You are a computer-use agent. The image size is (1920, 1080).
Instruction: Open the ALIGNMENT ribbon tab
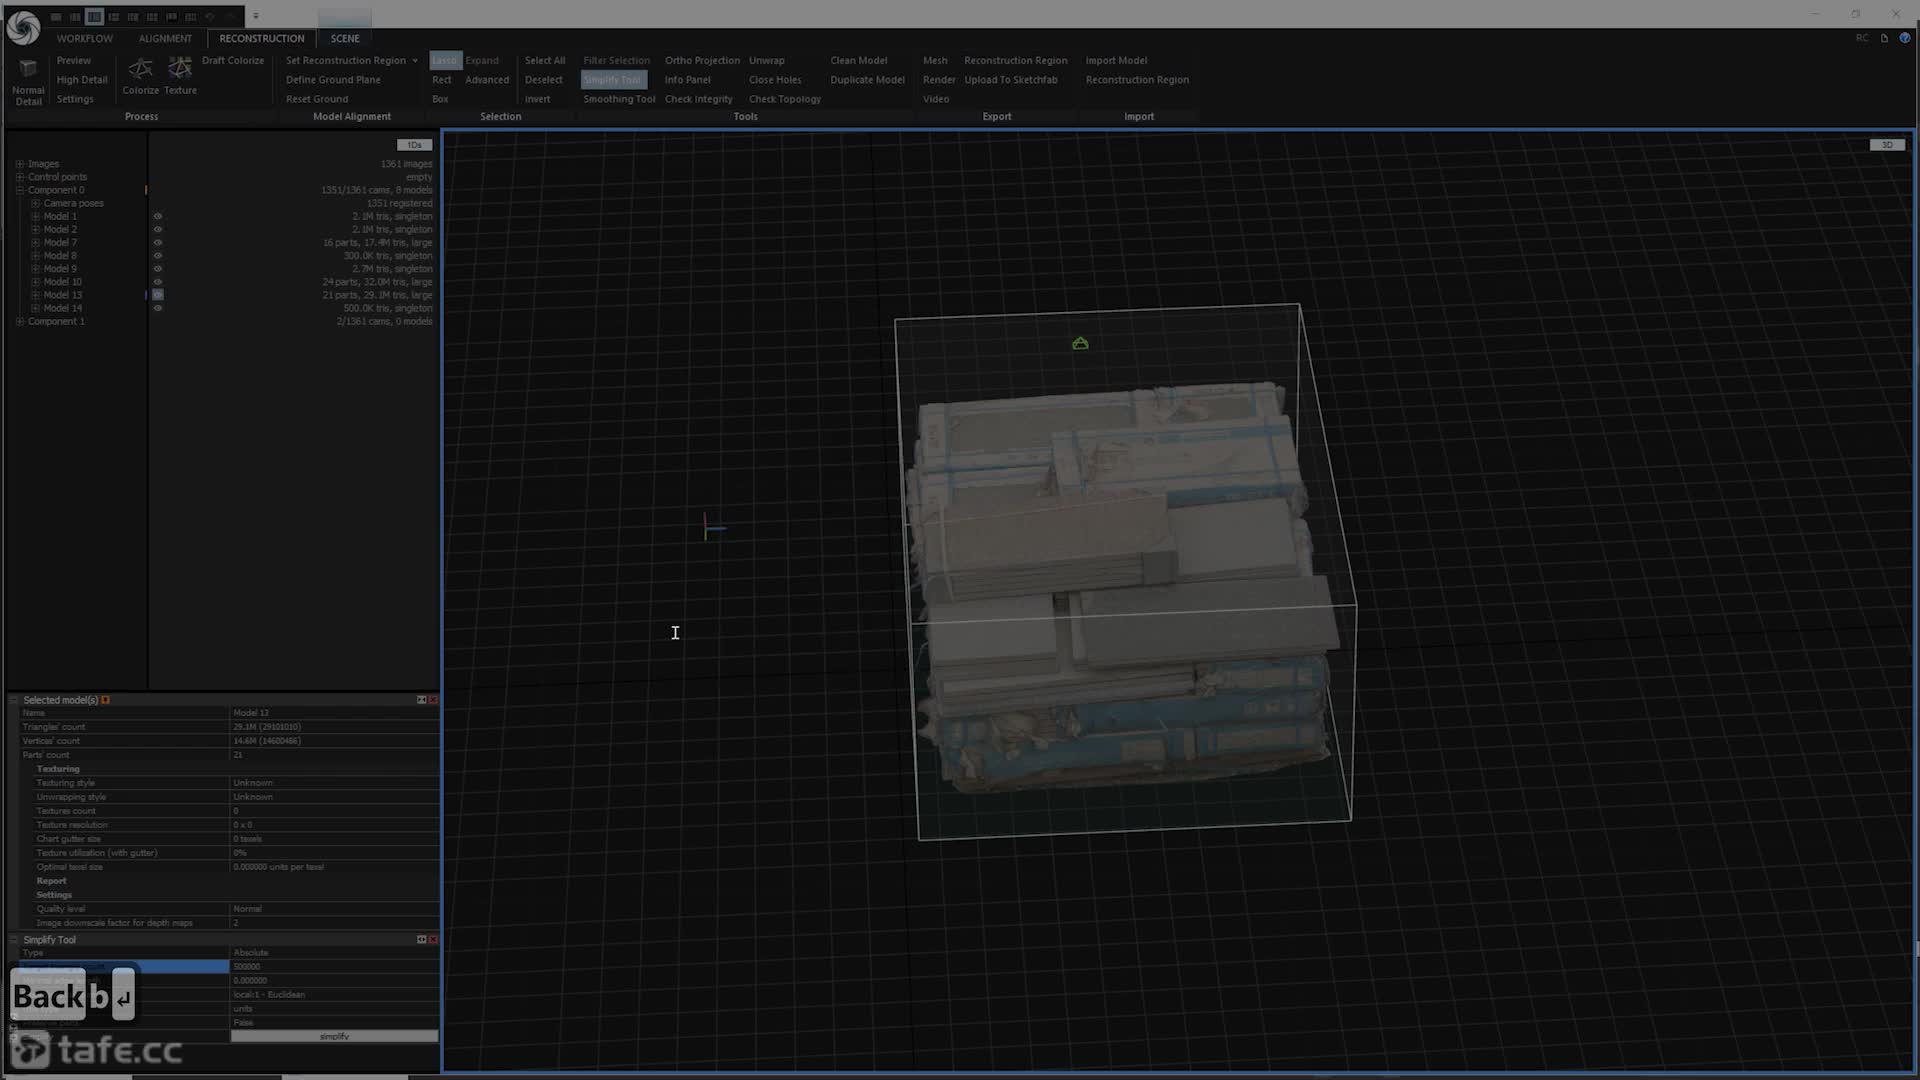click(165, 38)
